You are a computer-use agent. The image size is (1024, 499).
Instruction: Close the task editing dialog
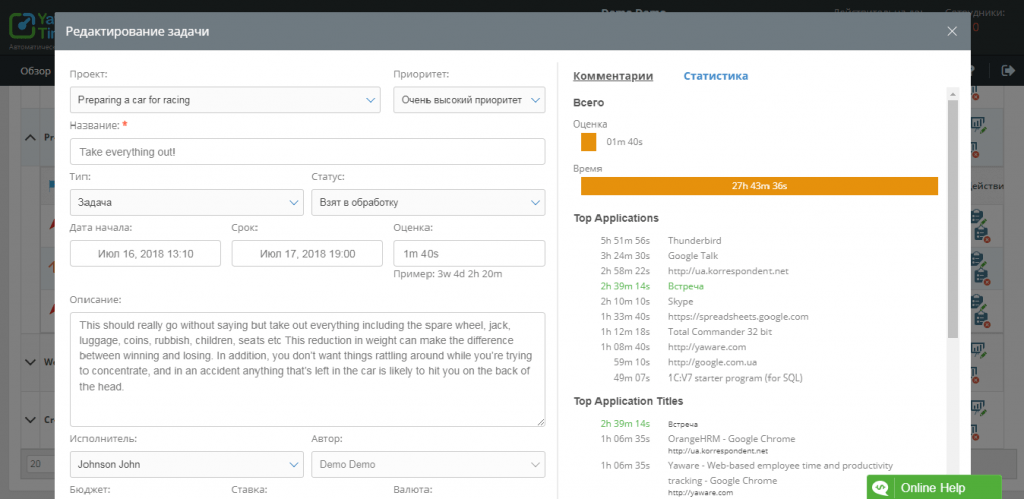coord(952,32)
